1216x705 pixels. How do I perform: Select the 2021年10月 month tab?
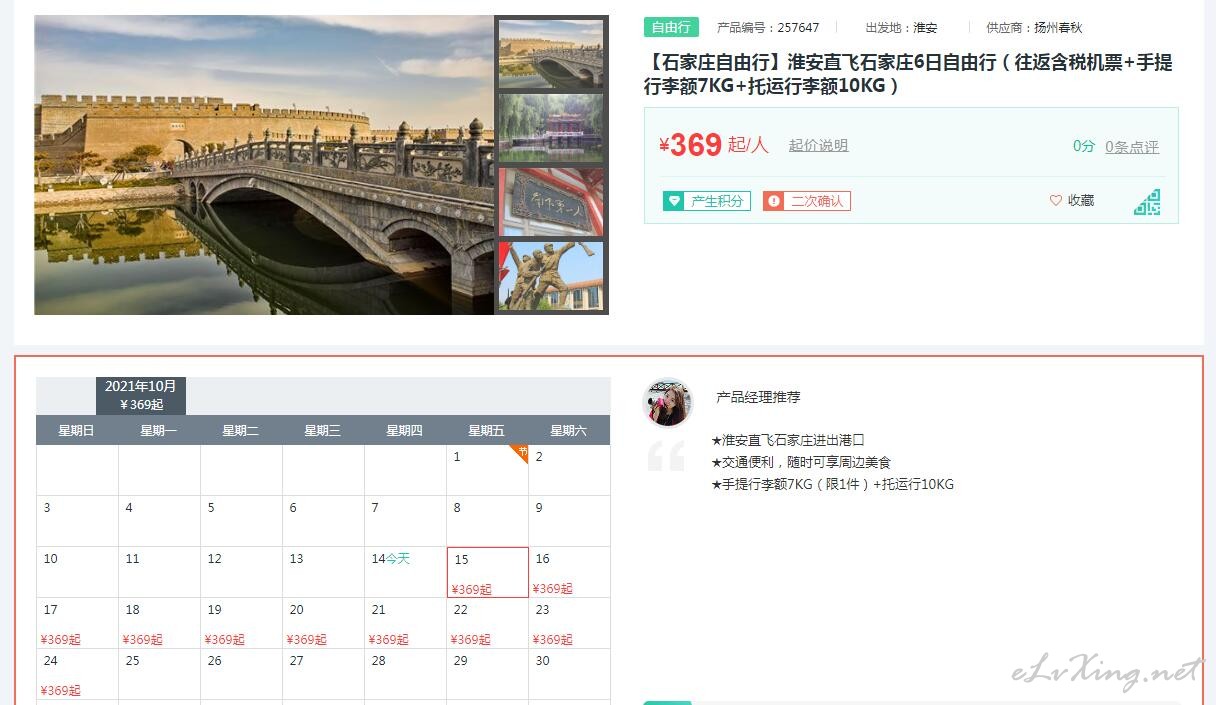point(141,395)
